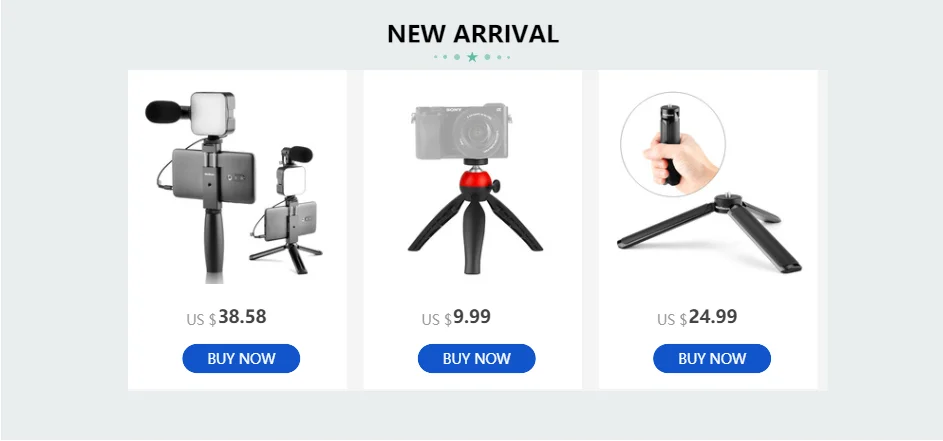Open the circular hand-holding-grip inset image

673,144
